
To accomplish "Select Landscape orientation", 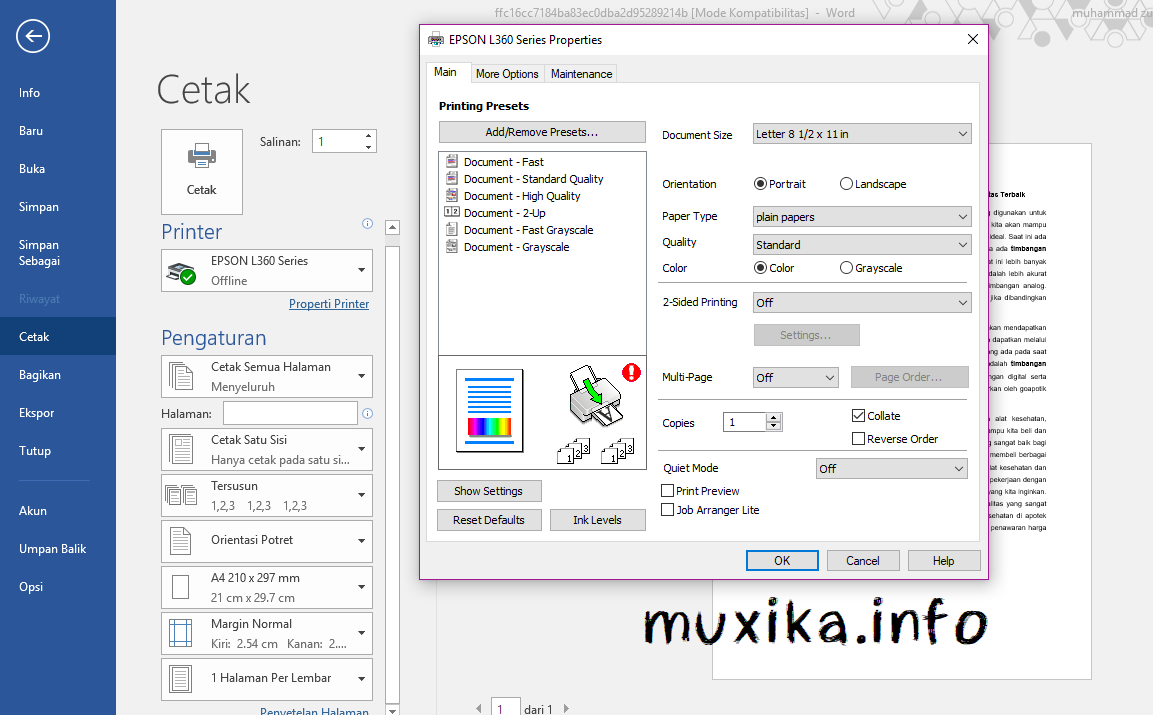I will [846, 184].
